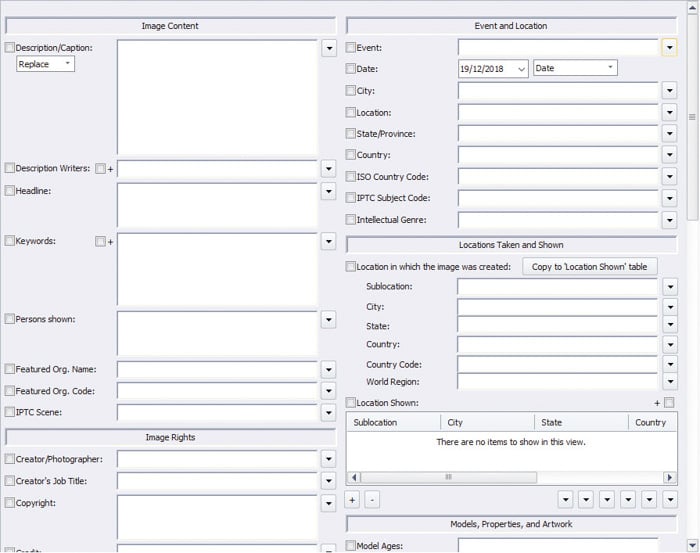This screenshot has width=700, height=553.
Task: Remove a row with the minus button below table
Action: coord(372,500)
